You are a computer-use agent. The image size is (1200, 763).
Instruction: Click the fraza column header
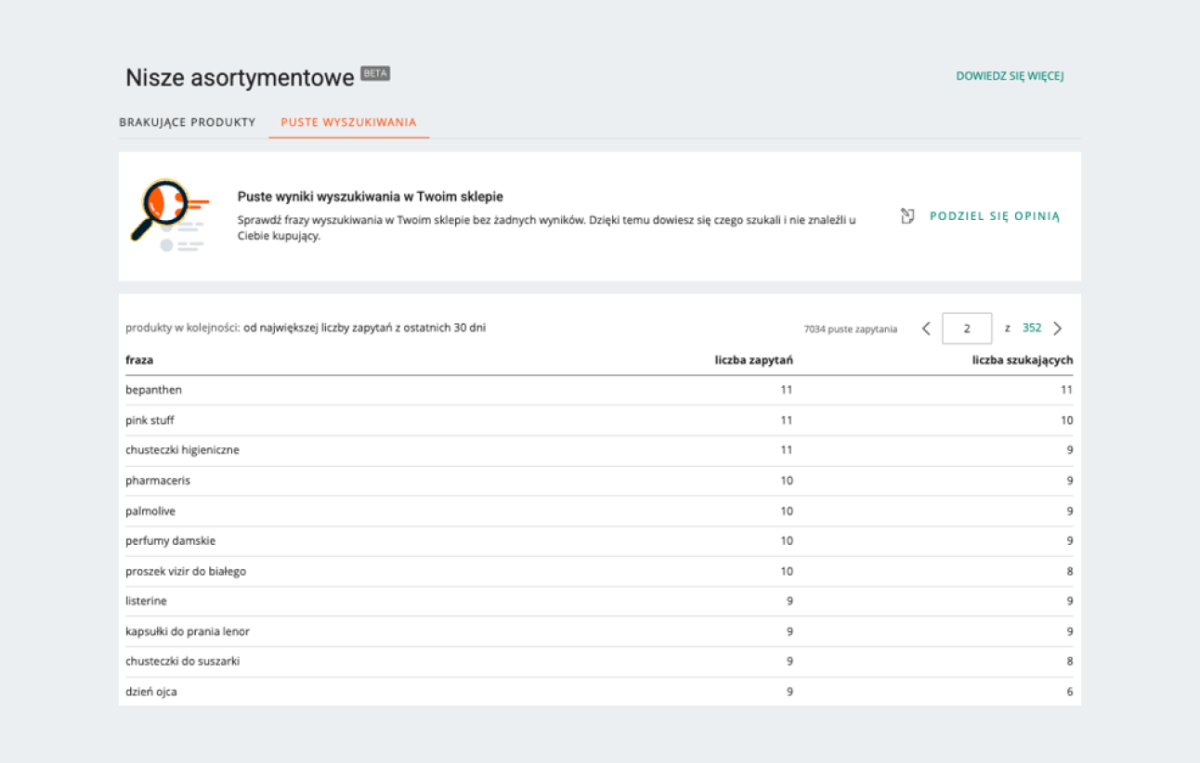[x=139, y=360]
